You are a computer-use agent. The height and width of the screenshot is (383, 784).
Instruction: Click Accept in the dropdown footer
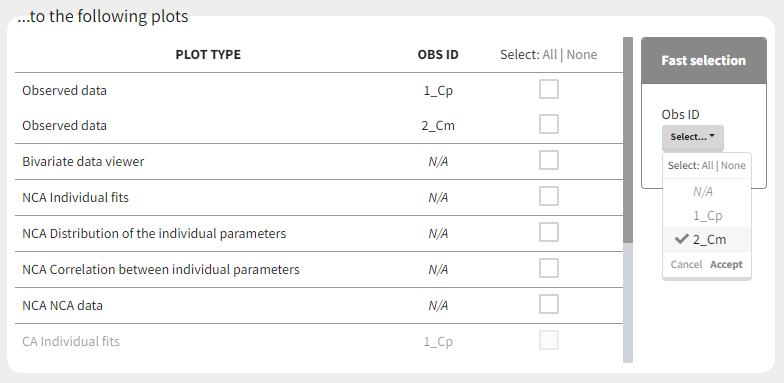coord(726,264)
